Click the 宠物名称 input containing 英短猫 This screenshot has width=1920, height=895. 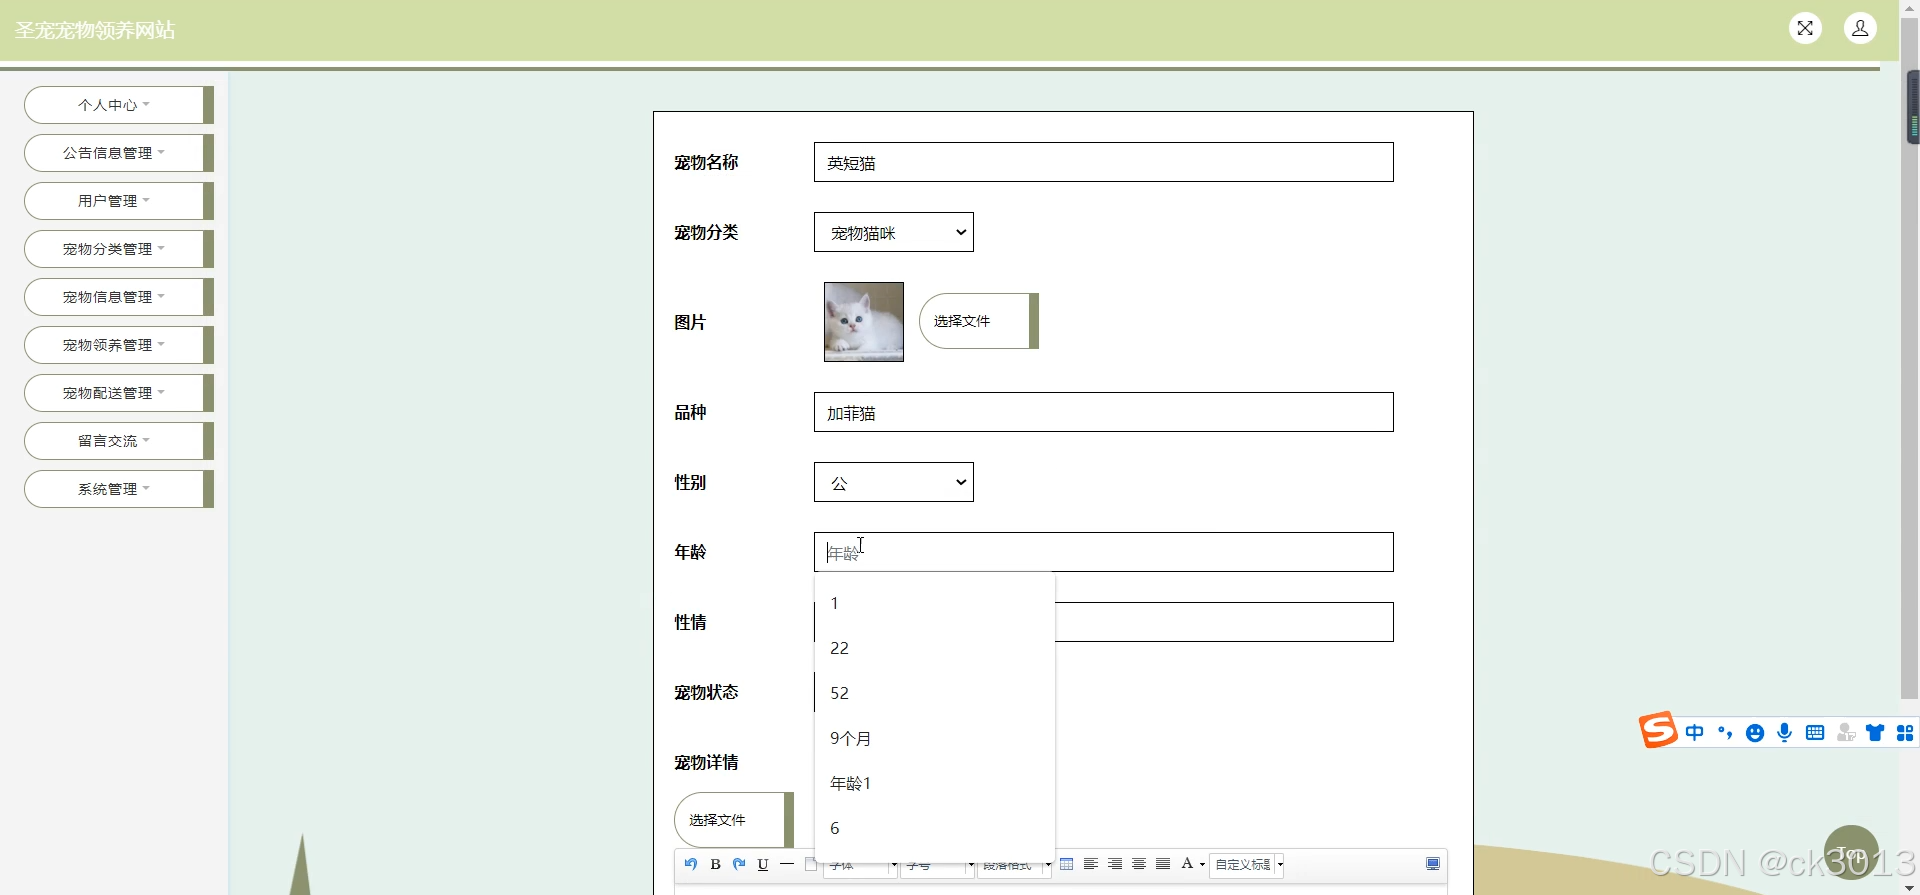click(x=1104, y=162)
